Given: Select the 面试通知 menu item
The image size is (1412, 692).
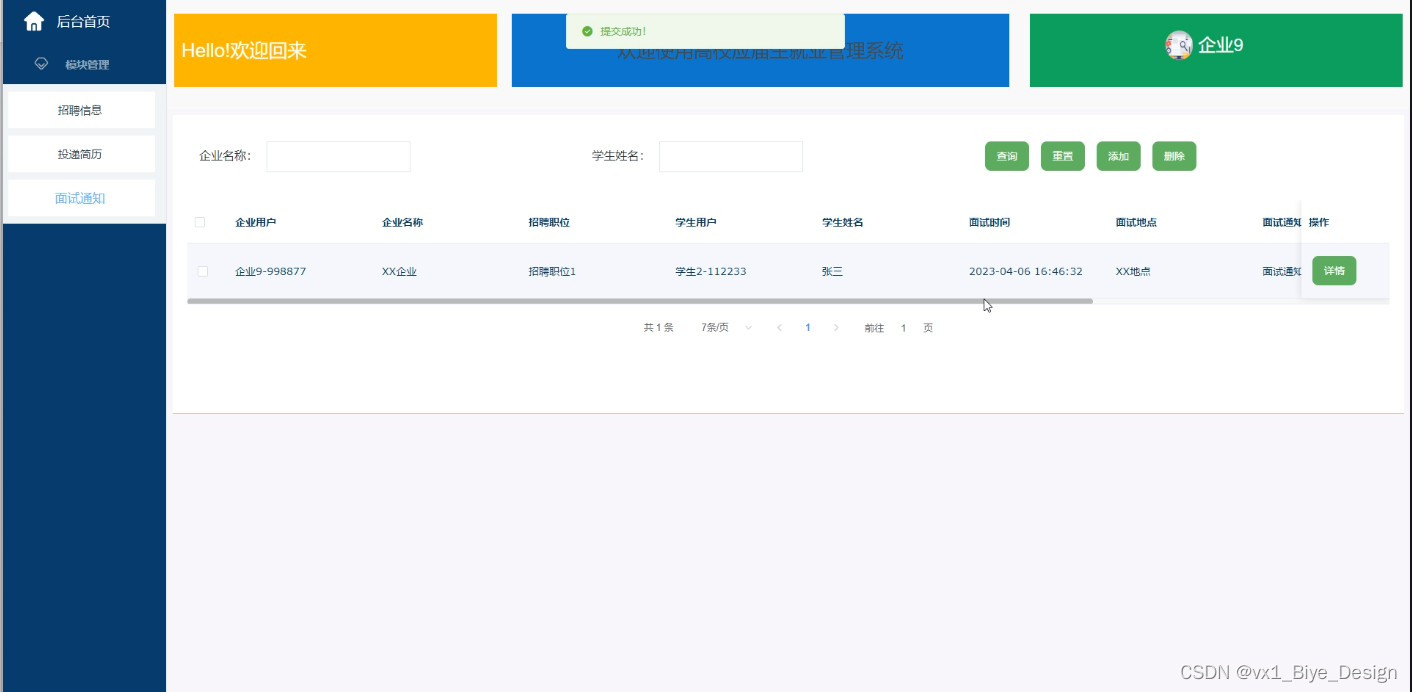Looking at the screenshot, I should [x=81, y=198].
